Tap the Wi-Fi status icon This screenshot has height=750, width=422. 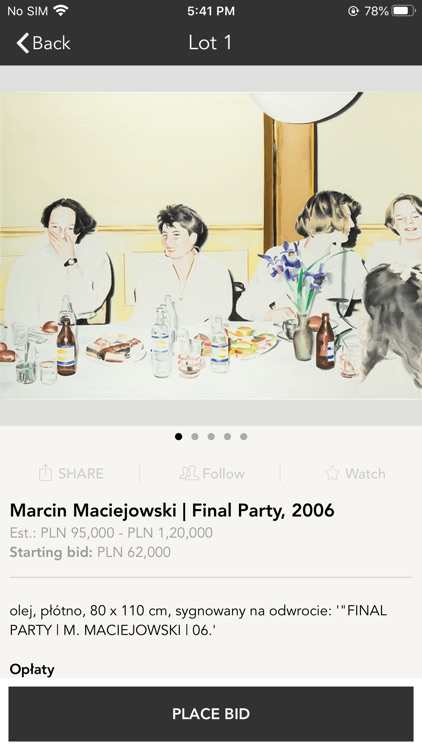click(x=61, y=11)
